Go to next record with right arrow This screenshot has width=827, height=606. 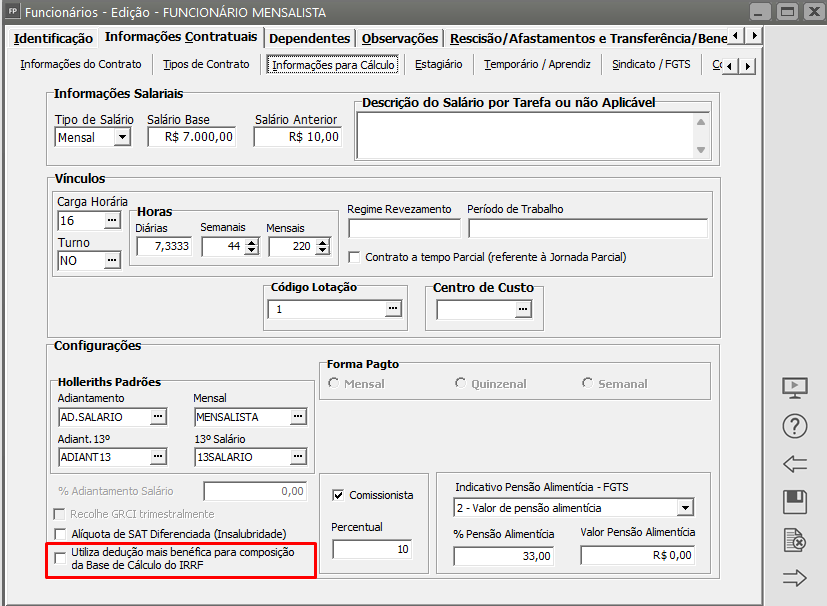tap(794, 577)
